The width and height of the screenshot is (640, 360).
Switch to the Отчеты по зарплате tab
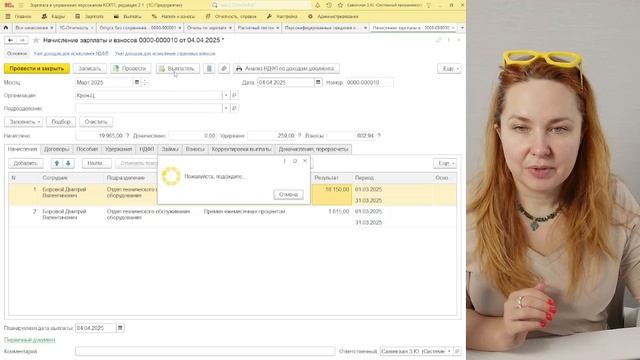point(207,28)
